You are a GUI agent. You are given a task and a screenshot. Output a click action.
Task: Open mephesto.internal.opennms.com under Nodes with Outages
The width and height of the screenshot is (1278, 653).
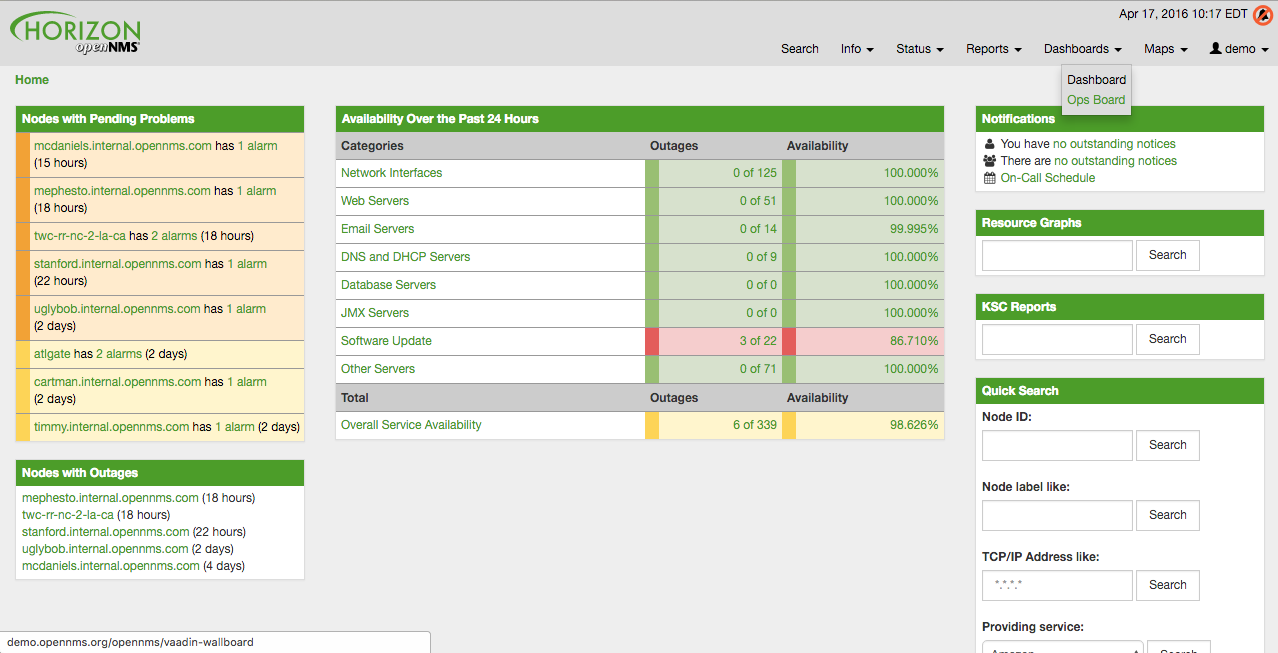point(110,498)
